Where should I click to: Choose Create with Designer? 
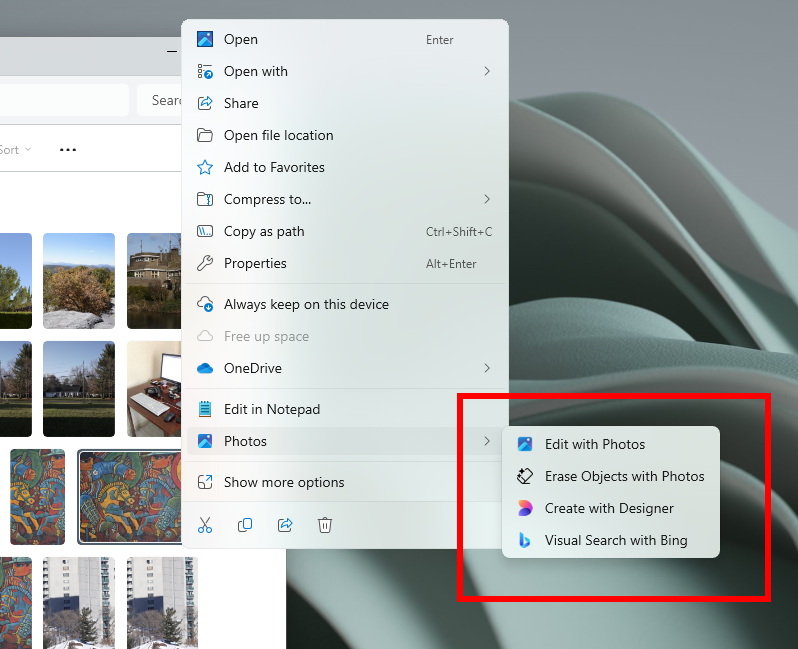(609, 508)
